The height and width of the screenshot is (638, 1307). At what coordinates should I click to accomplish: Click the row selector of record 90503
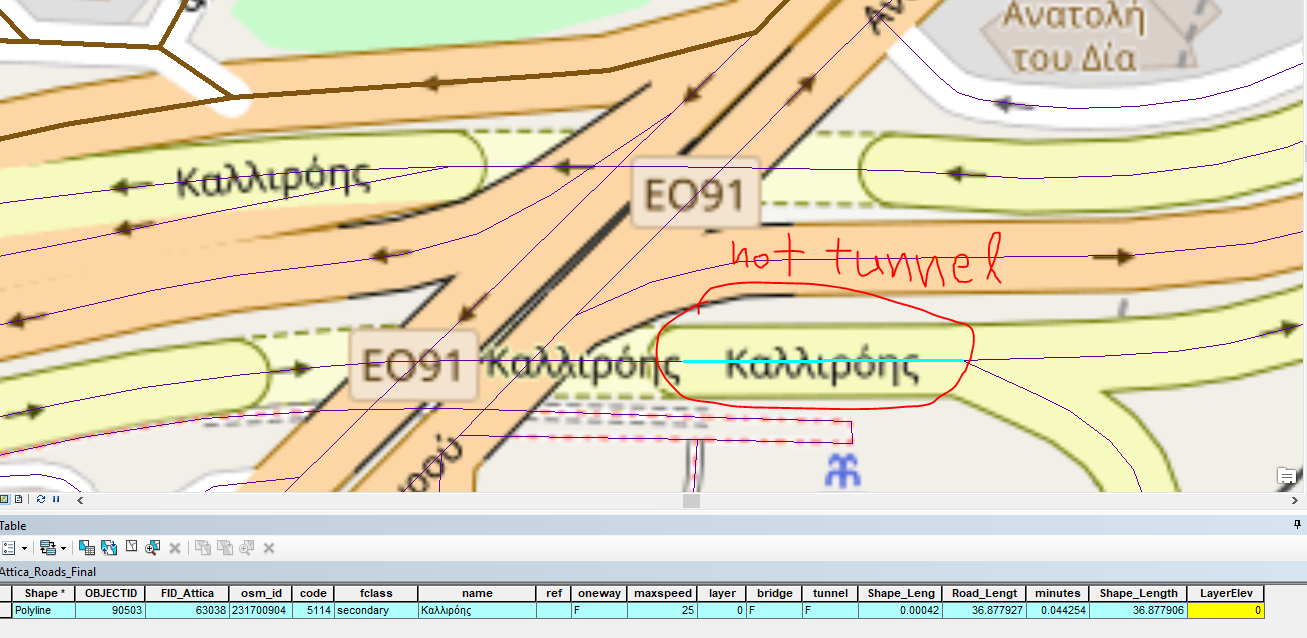6,609
